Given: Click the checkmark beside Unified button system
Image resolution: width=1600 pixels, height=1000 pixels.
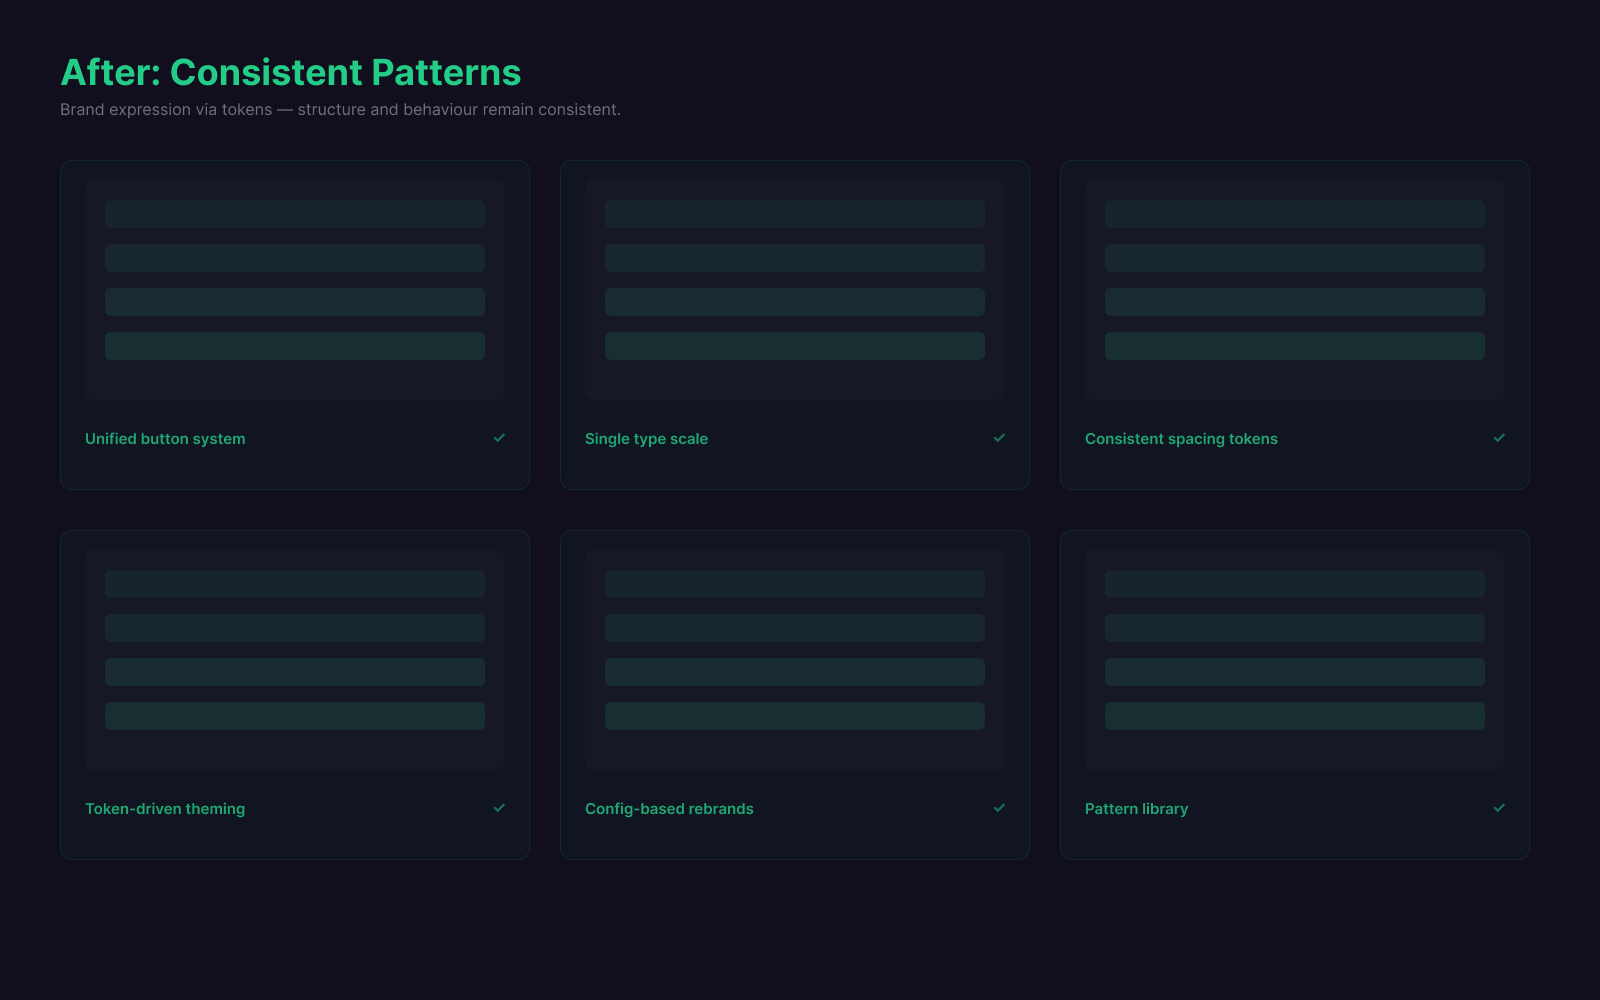Looking at the screenshot, I should (x=499, y=438).
